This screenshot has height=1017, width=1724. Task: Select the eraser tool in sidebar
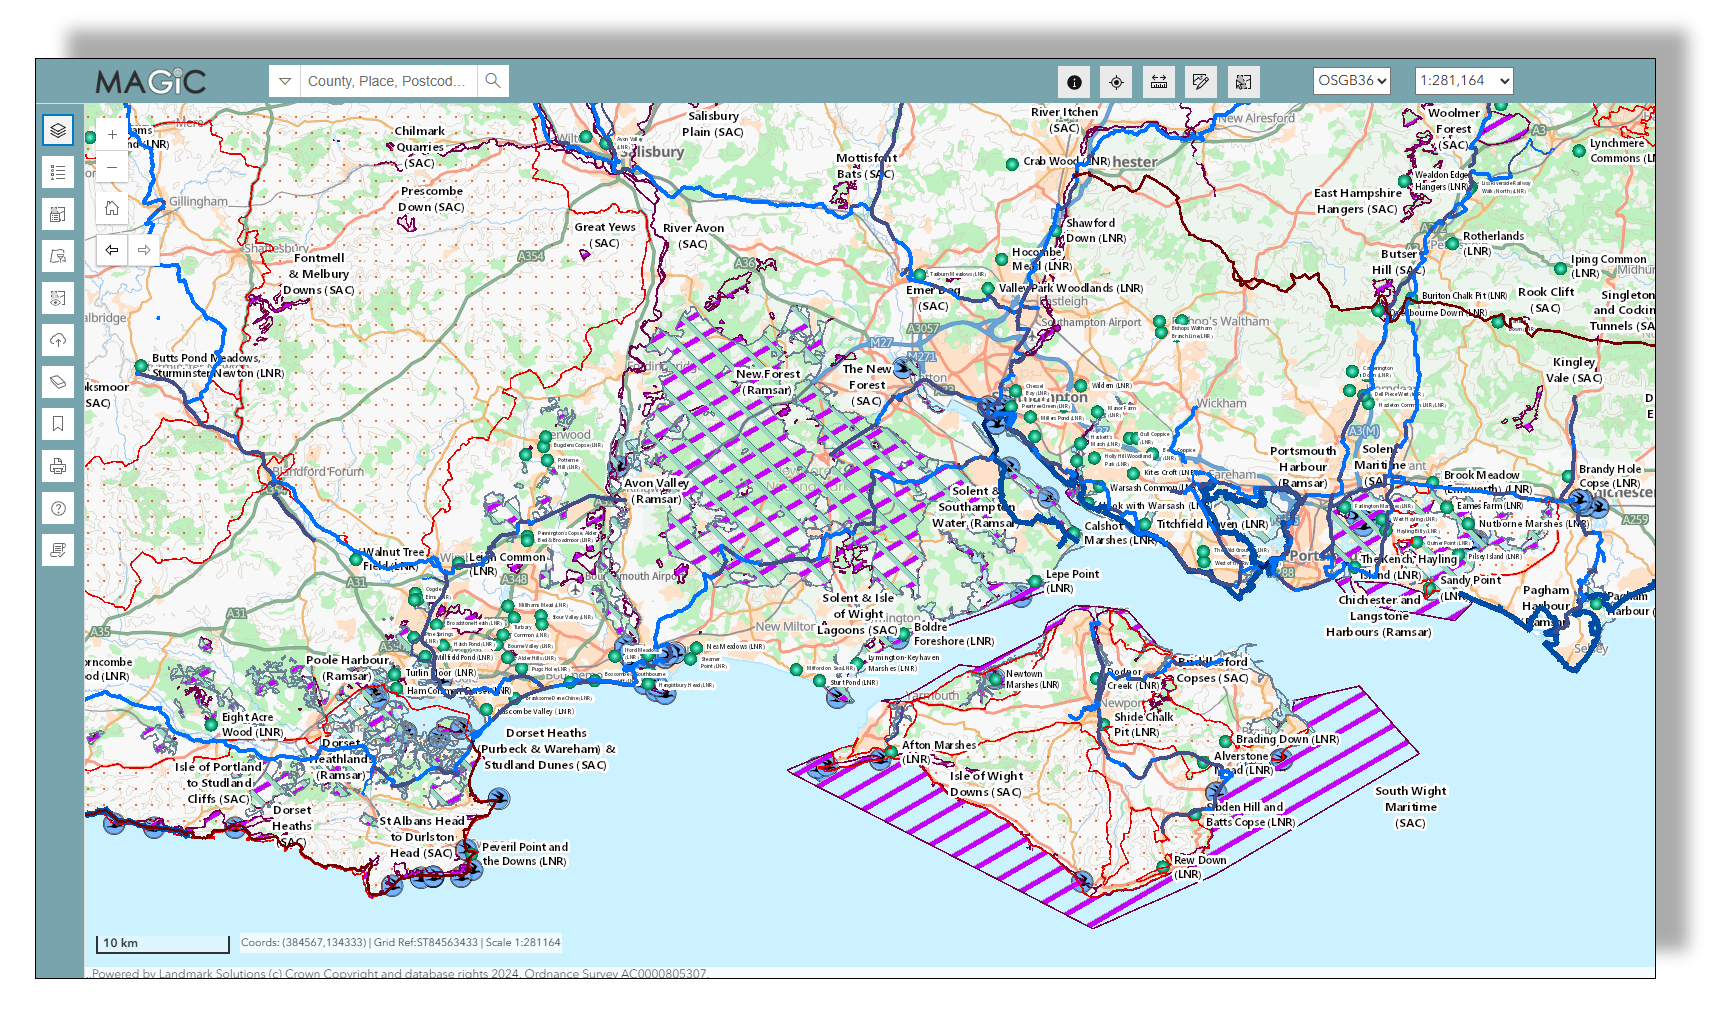[58, 382]
